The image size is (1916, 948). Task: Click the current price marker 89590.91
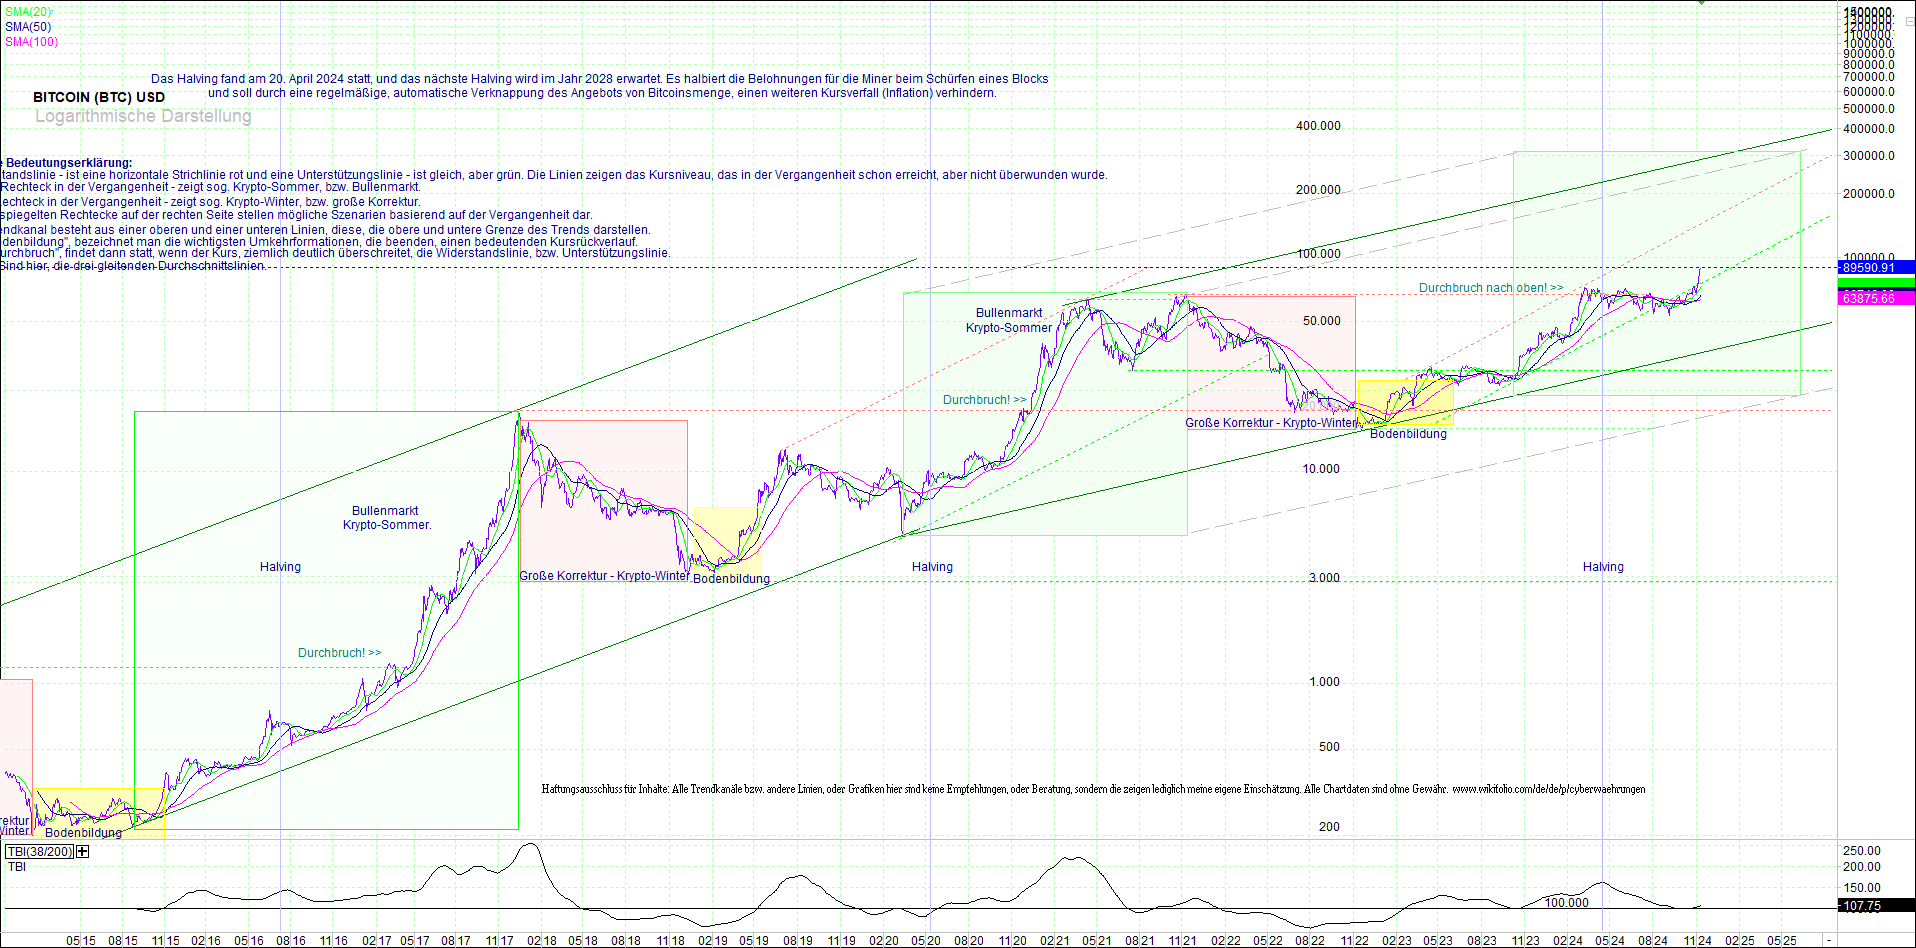[x=1876, y=267]
